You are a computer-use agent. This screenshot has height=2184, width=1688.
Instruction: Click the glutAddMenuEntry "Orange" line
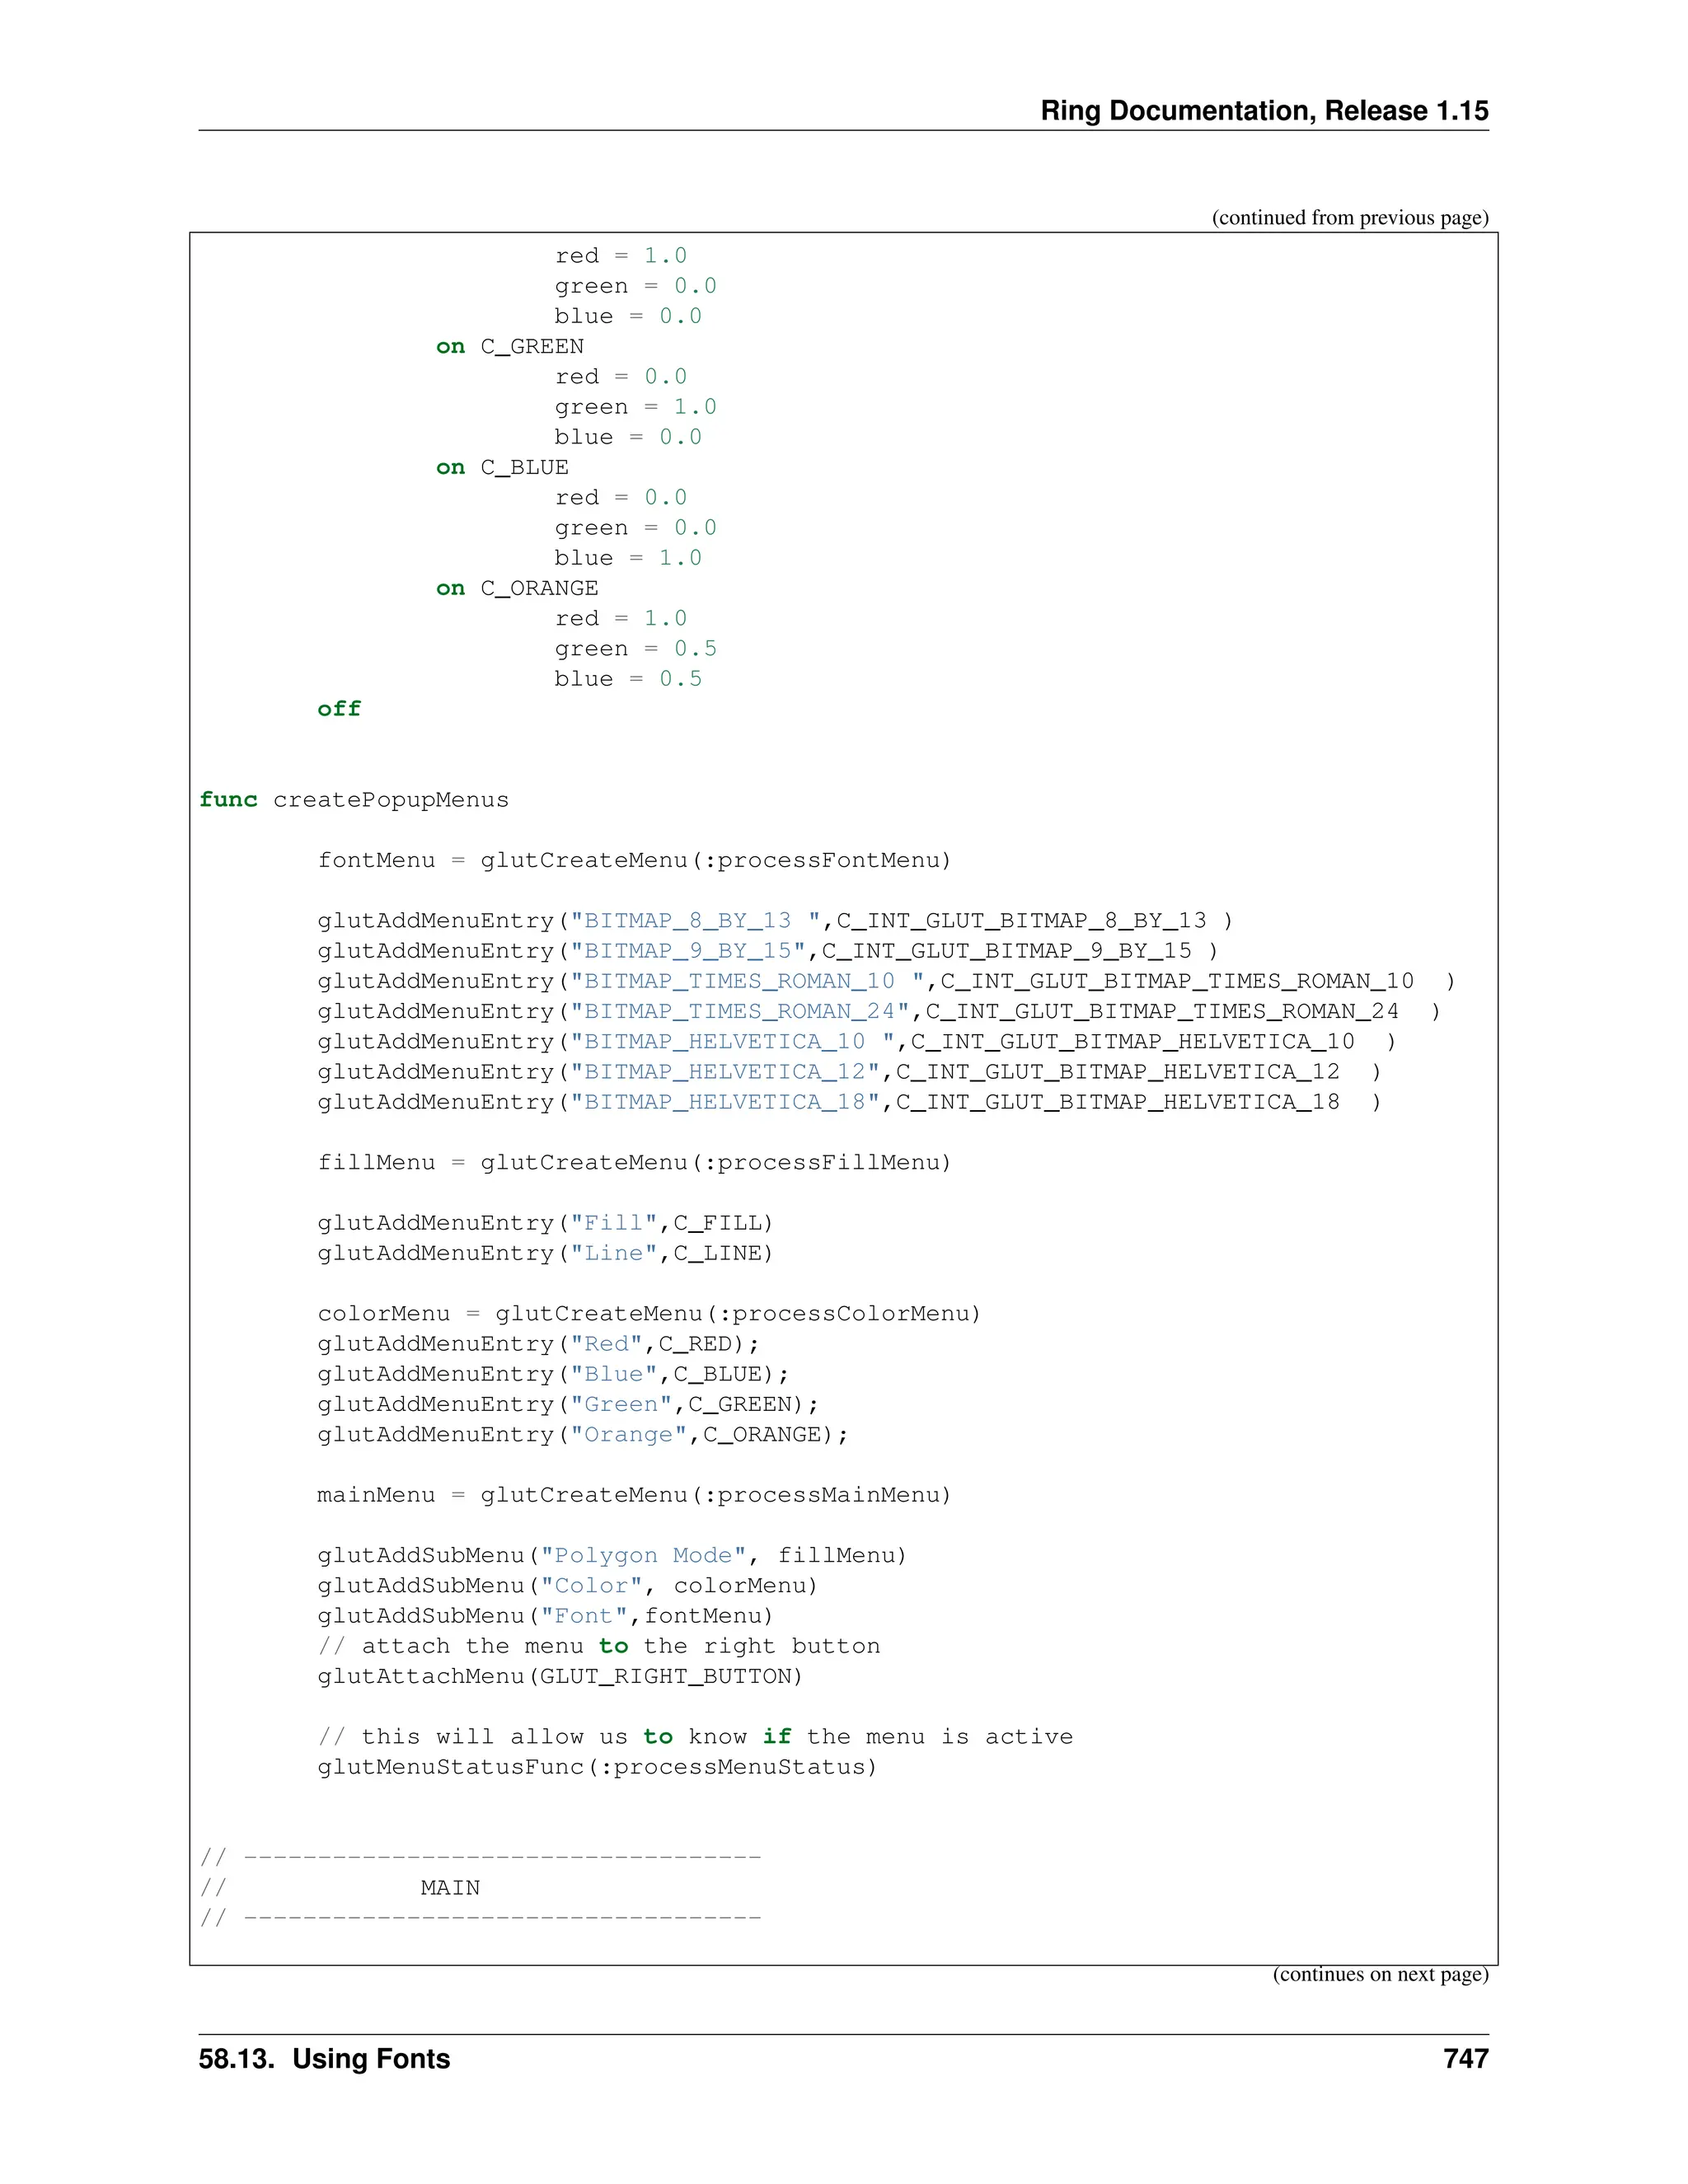582,1435
